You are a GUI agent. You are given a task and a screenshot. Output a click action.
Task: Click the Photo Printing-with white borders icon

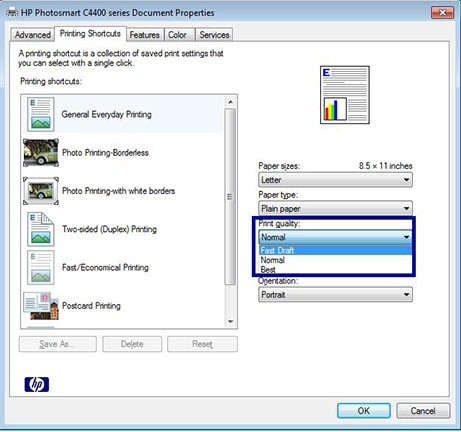41,191
